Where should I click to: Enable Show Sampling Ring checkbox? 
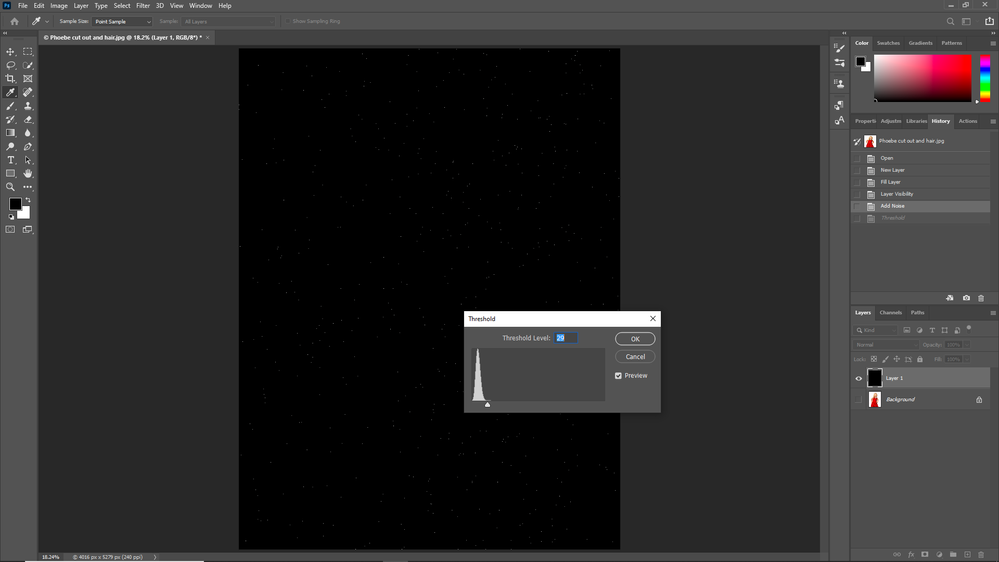pos(288,21)
